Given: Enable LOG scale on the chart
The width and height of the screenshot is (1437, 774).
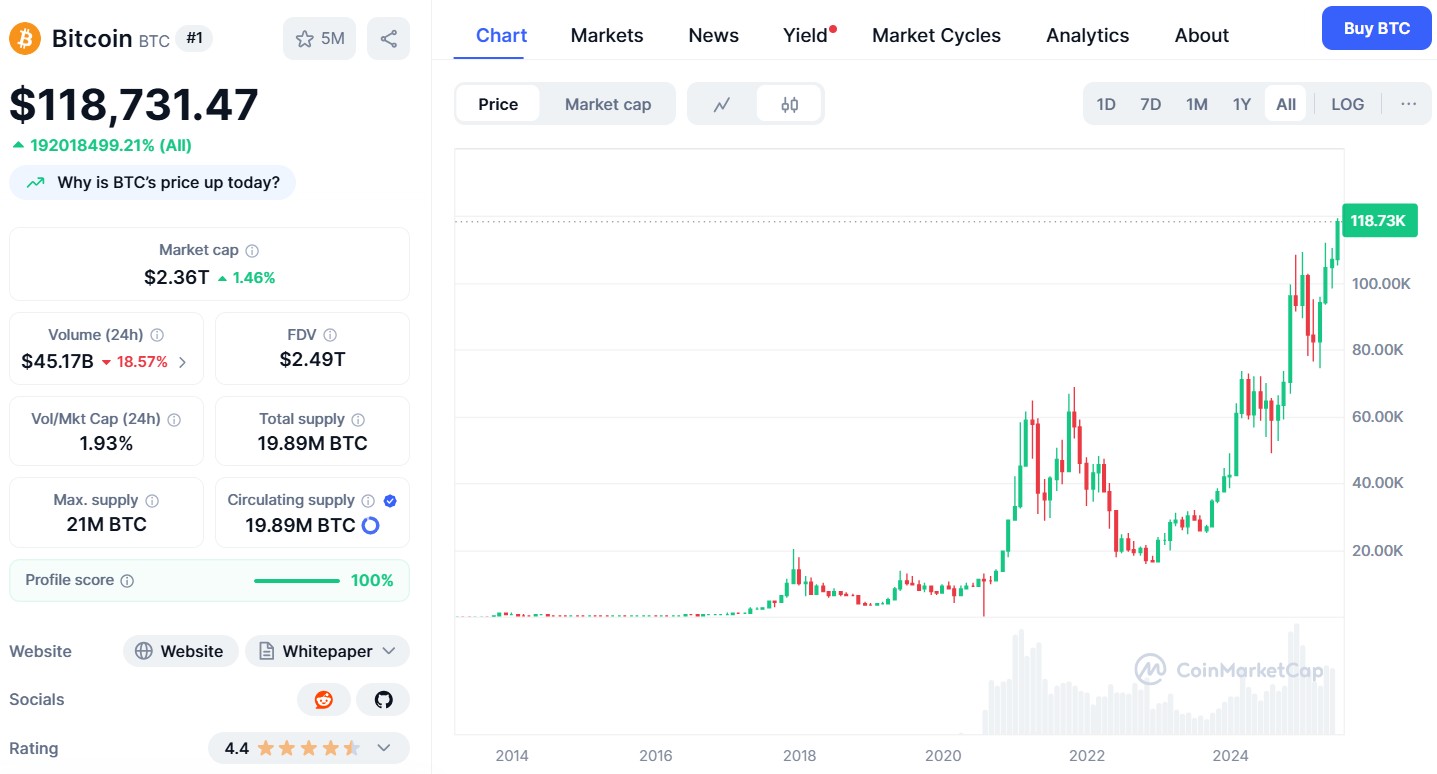Looking at the screenshot, I should pyautogui.click(x=1346, y=103).
